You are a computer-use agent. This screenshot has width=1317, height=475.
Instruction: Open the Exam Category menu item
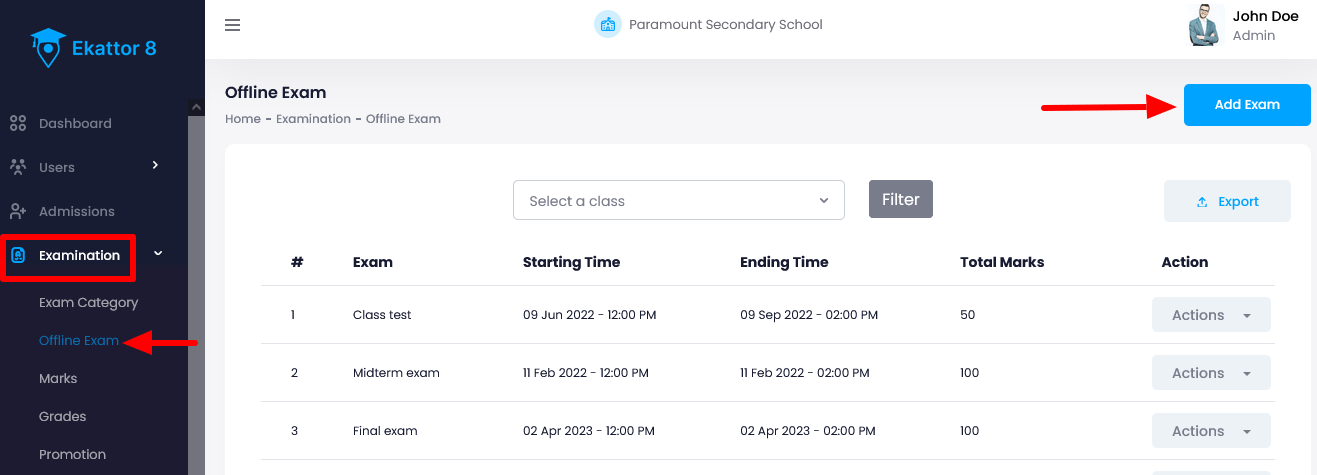coord(88,302)
